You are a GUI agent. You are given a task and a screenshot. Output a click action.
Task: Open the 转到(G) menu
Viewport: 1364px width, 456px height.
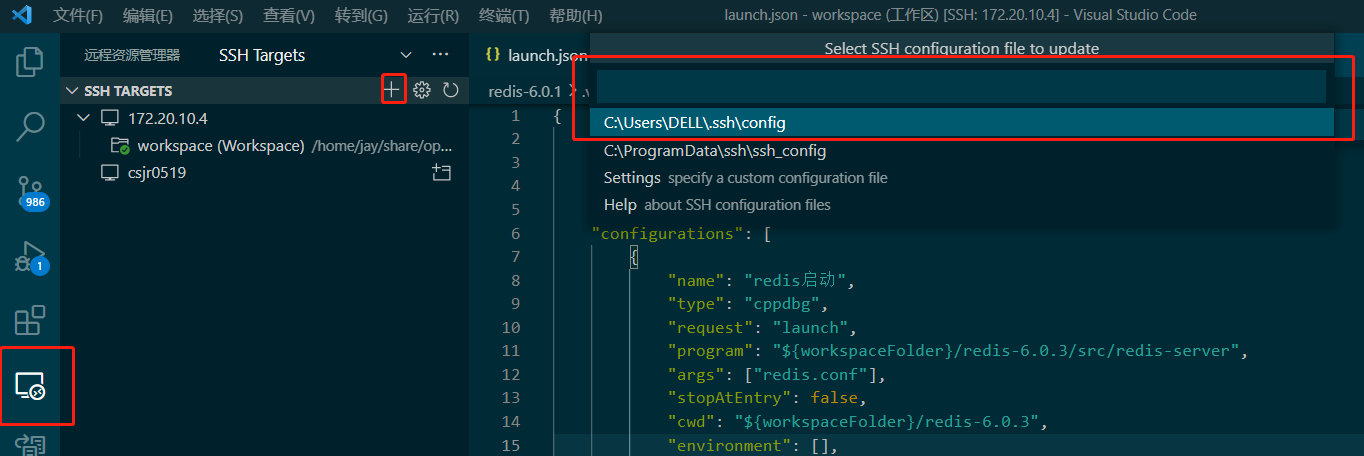click(x=362, y=15)
